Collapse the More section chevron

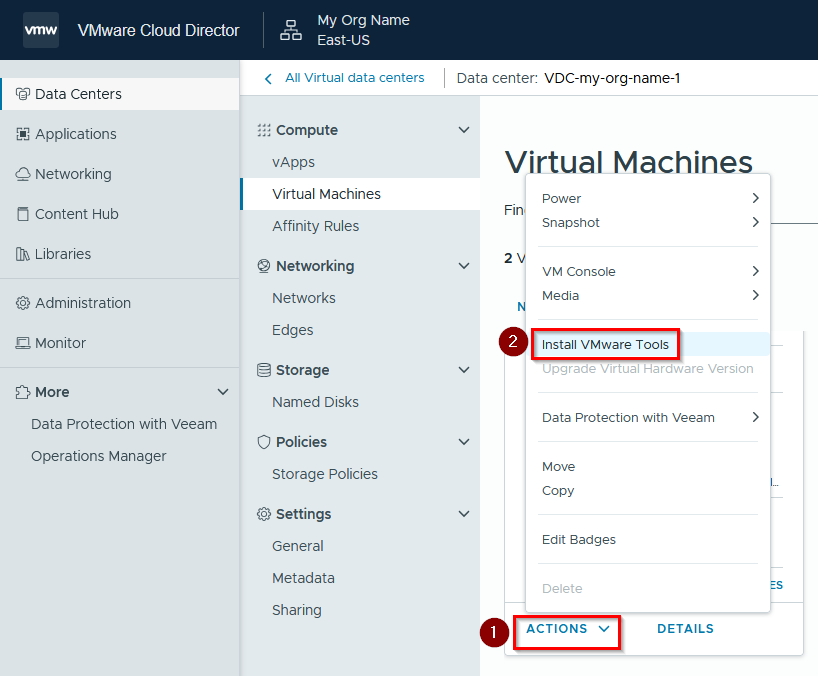click(x=223, y=392)
